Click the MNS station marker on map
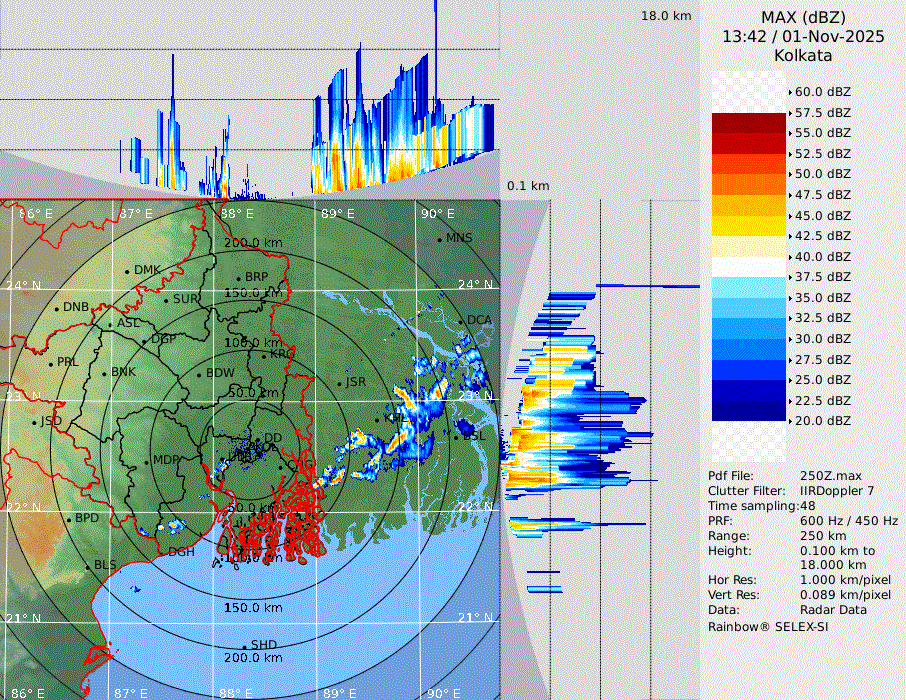The height and width of the screenshot is (700, 906). (x=440, y=239)
